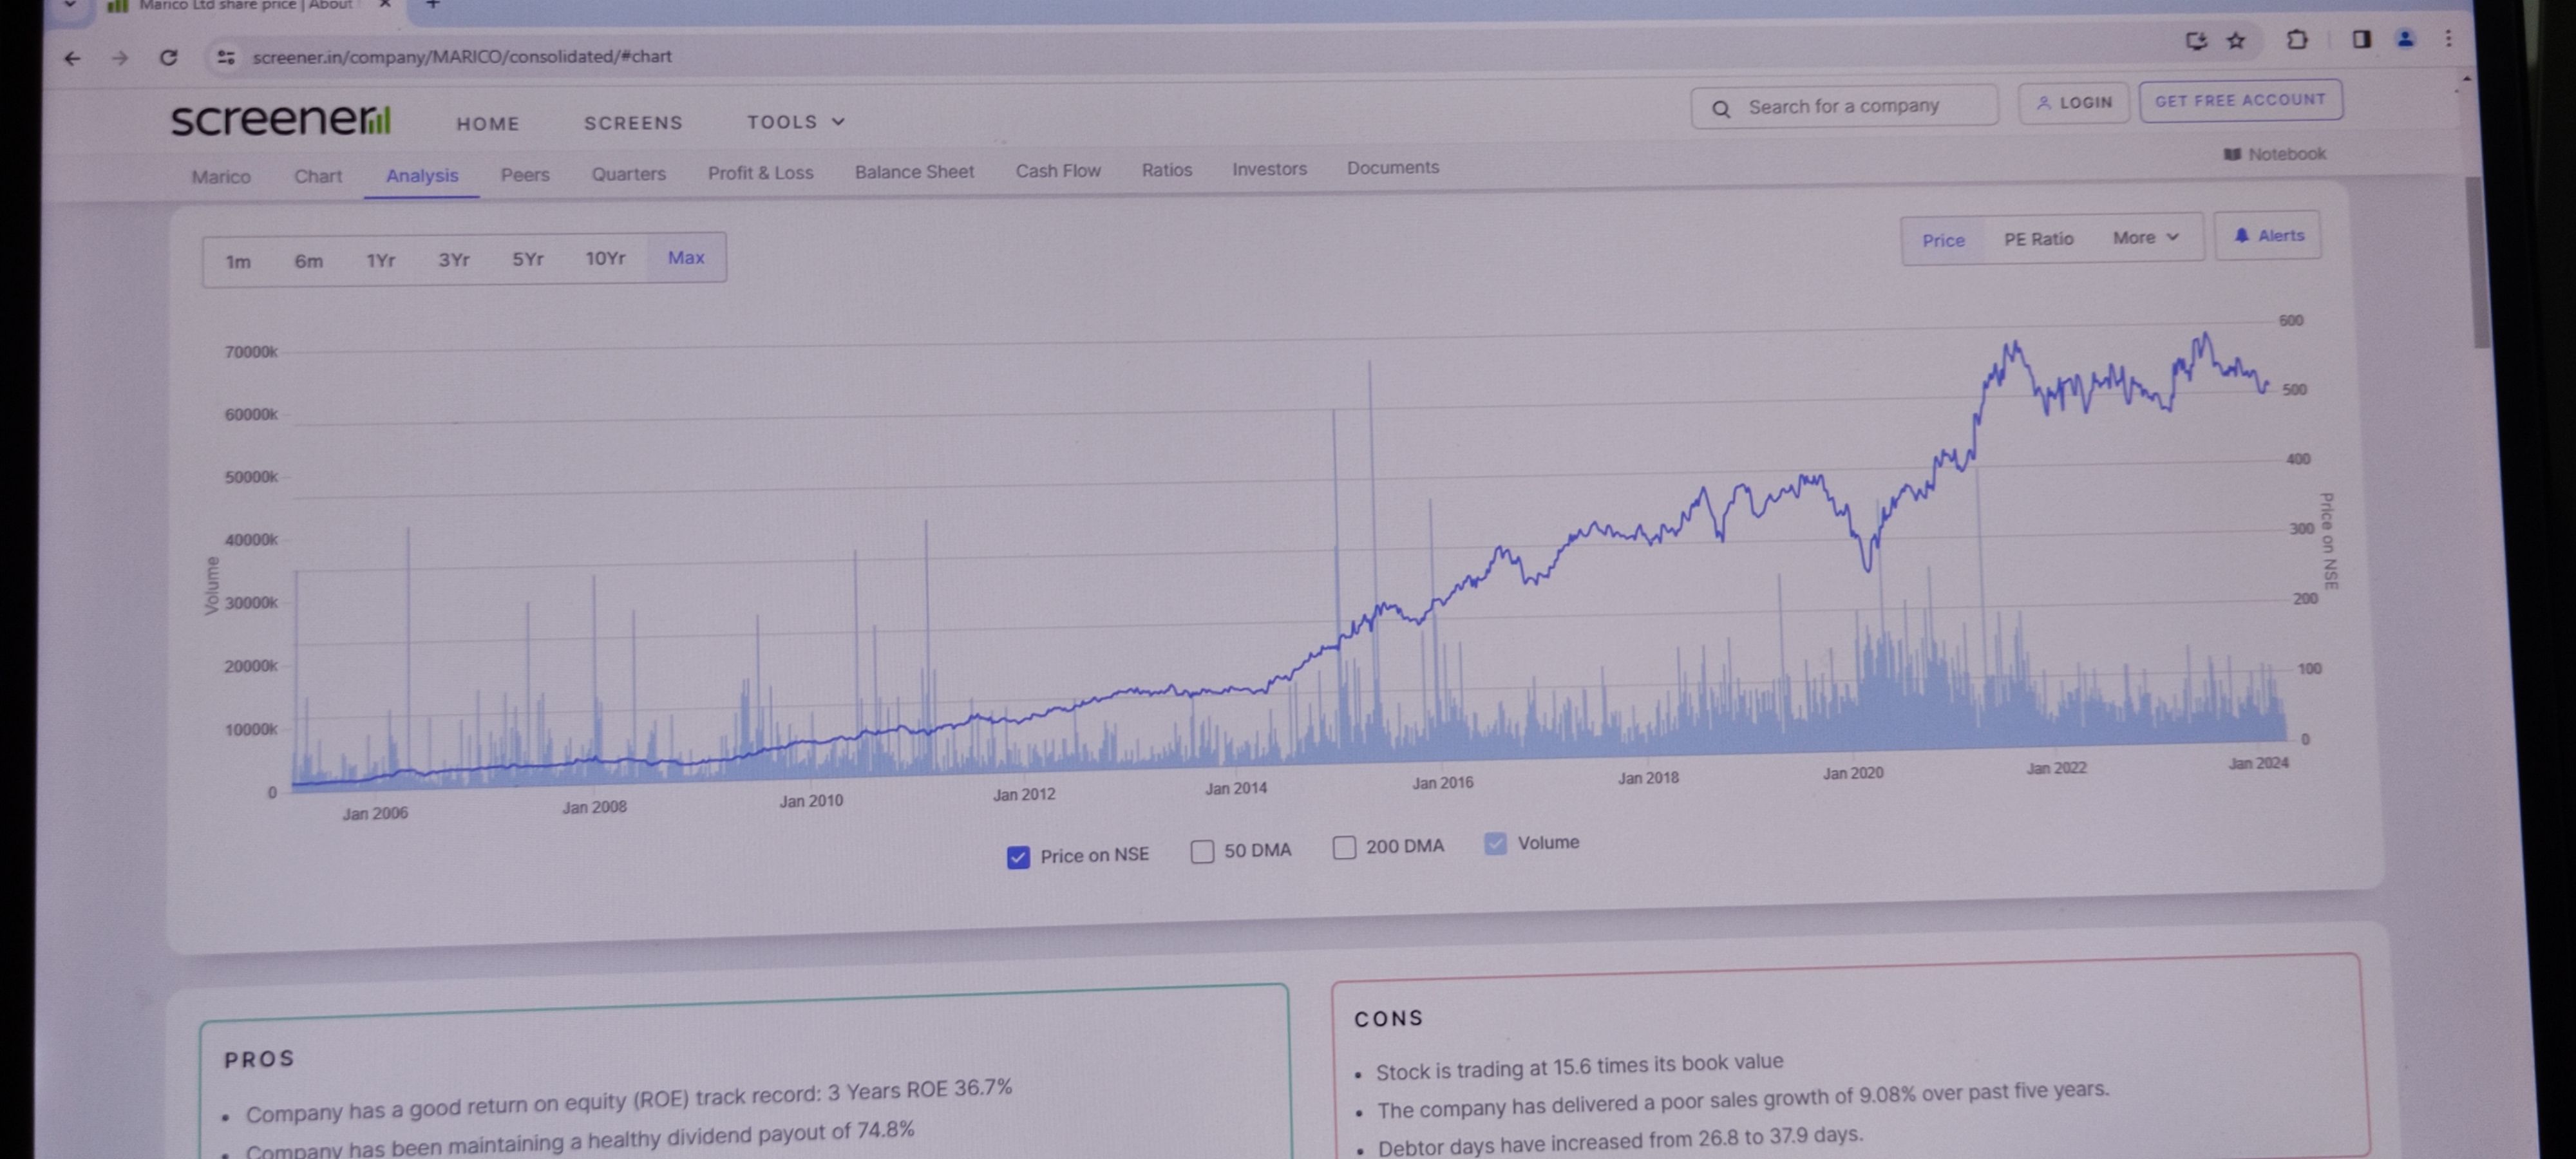2576x1159 pixels.
Task: Click the LOGIN button
Action: click(2073, 103)
